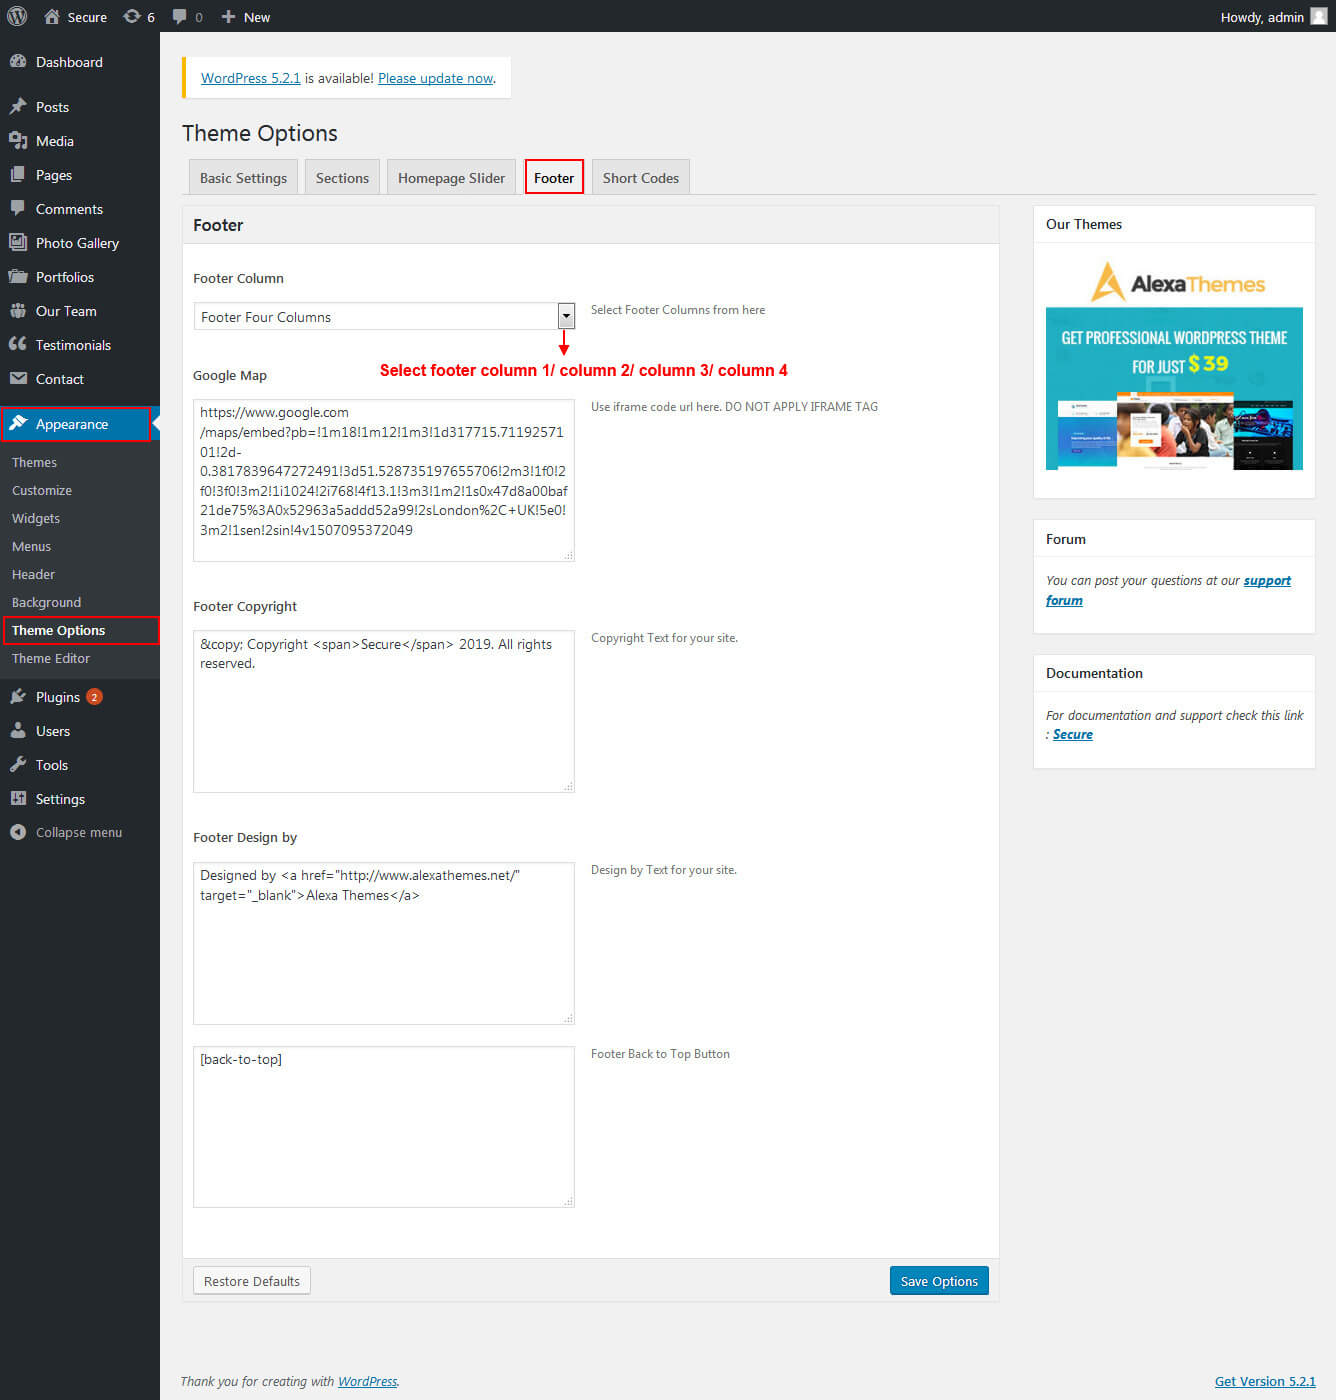Click the Portfolios folder icon
The height and width of the screenshot is (1400, 1336).
click(18, 276)
